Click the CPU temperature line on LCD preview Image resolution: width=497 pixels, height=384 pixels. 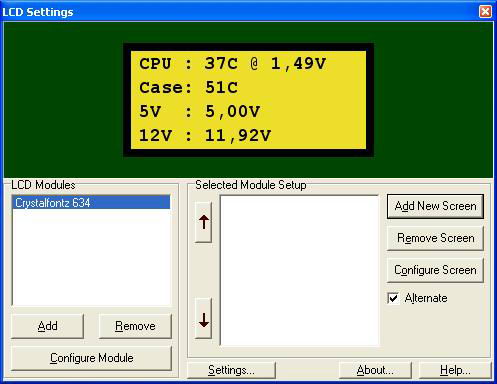point(232,63)
